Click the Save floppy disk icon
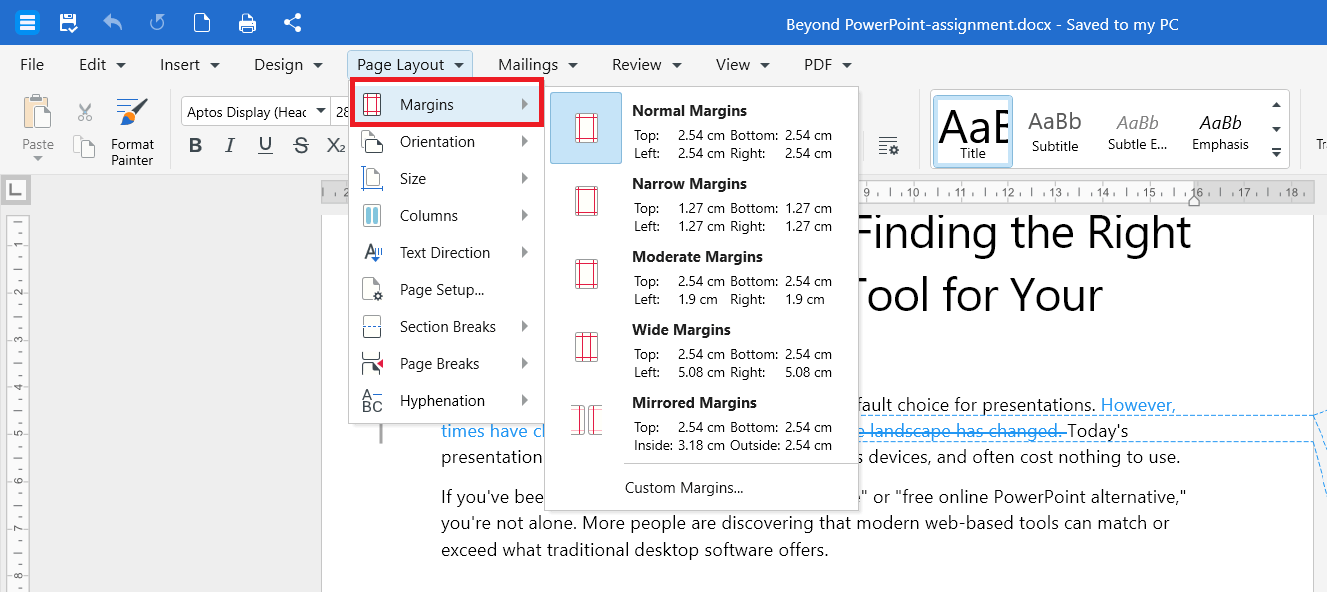1327x592 pixels. pyautogui.click(x=68, y=23)
